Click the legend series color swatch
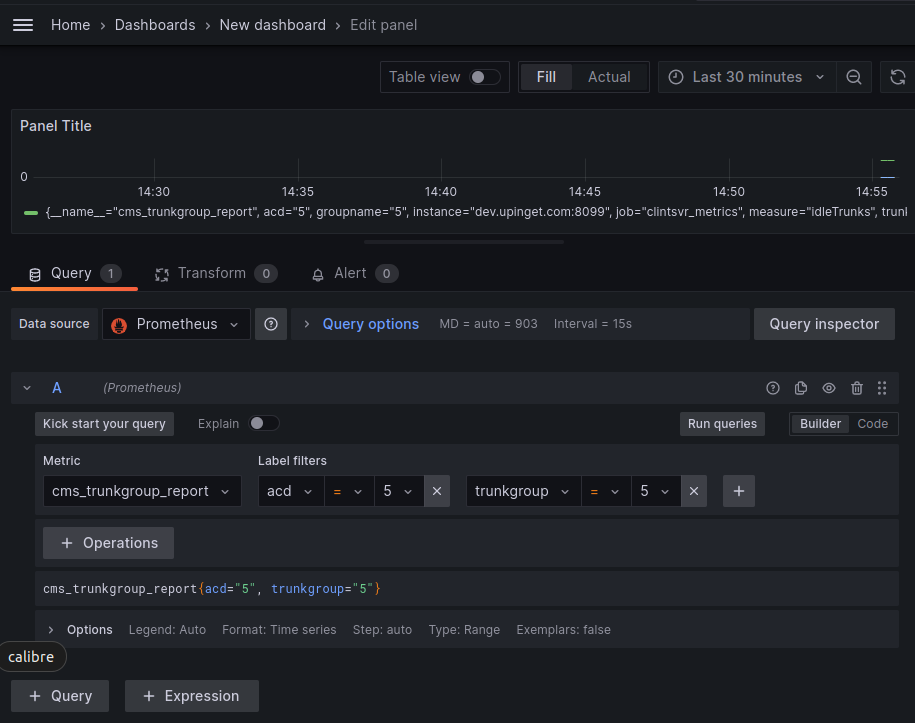This screenshot has width=915, height=723. tap(31, 212)
